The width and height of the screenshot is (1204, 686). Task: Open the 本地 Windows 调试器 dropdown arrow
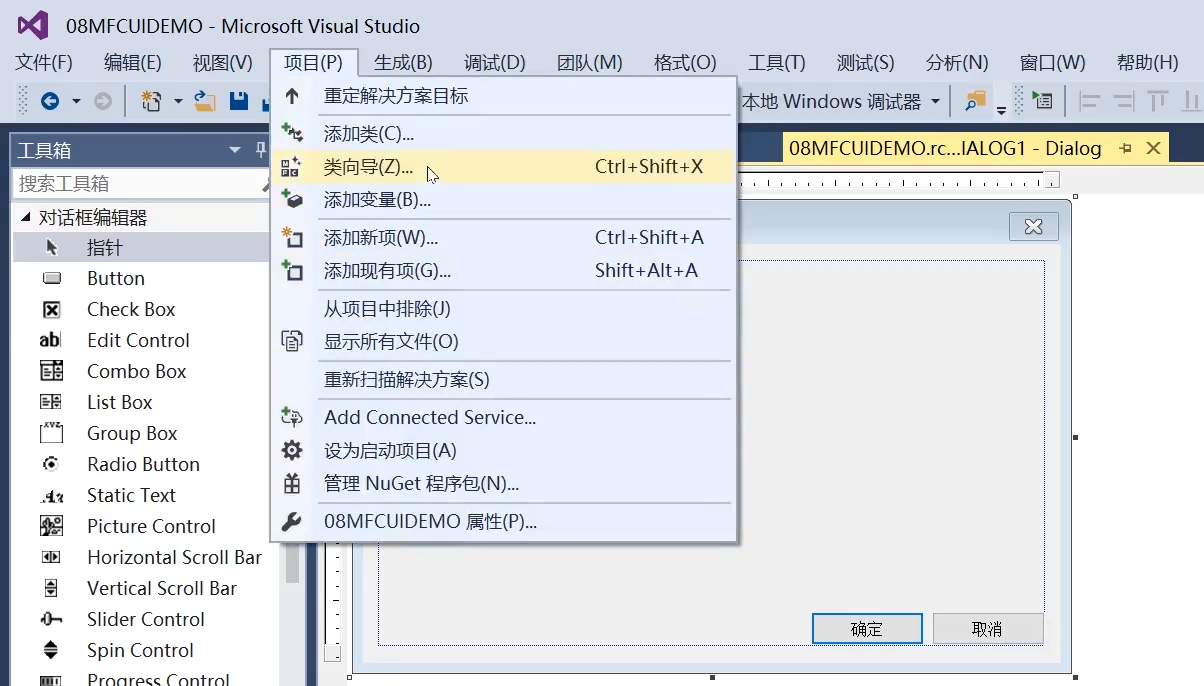[936, 101]
